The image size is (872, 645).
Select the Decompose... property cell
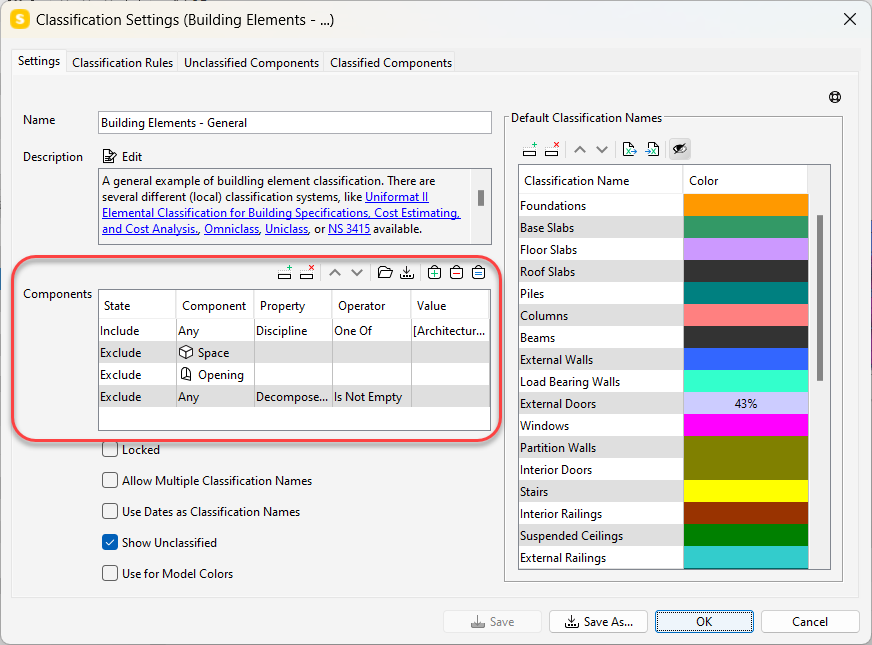coord(293,396)
